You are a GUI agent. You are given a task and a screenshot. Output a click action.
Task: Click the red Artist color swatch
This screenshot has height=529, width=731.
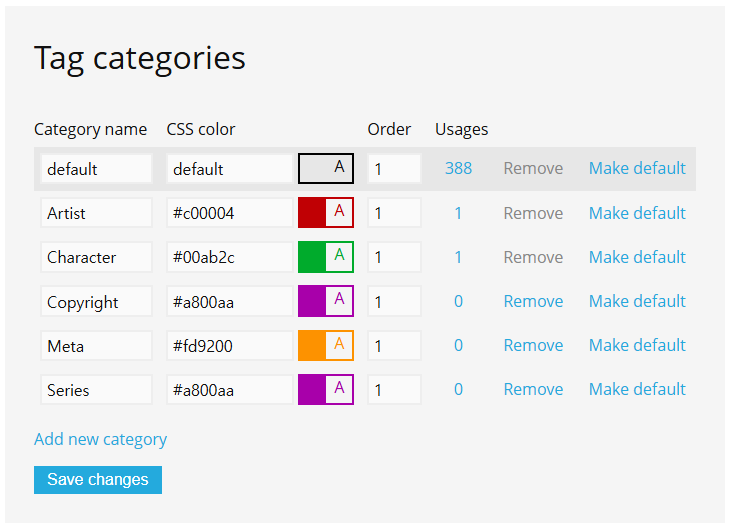(x=326, y=213)
